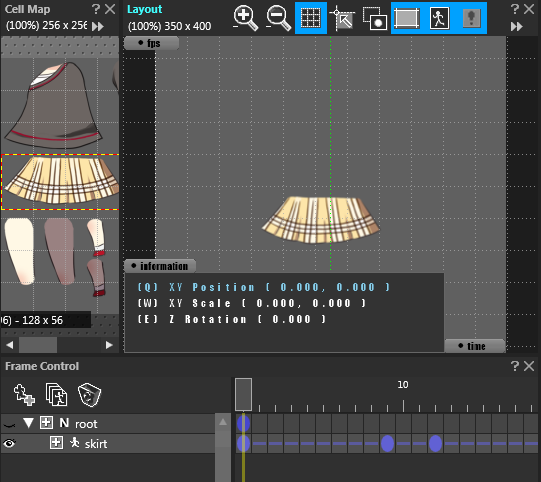
Task: Click the N null icon of root
Action: click(64, 423)
